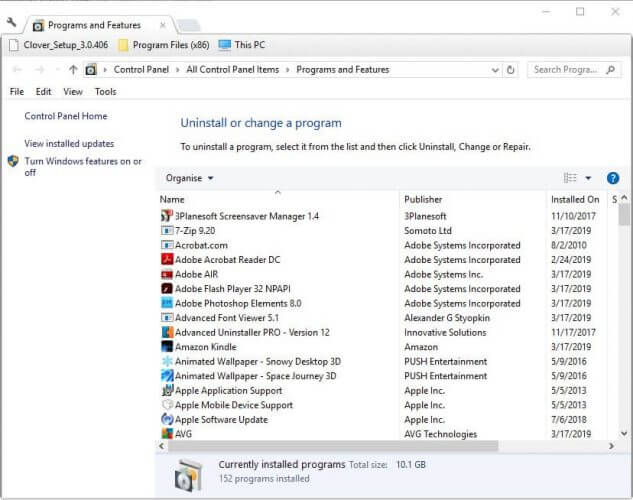Click the refresh icon beside address bar
Image resolution: width=633 pixels, height=500 pixels.
coord(511,70)
